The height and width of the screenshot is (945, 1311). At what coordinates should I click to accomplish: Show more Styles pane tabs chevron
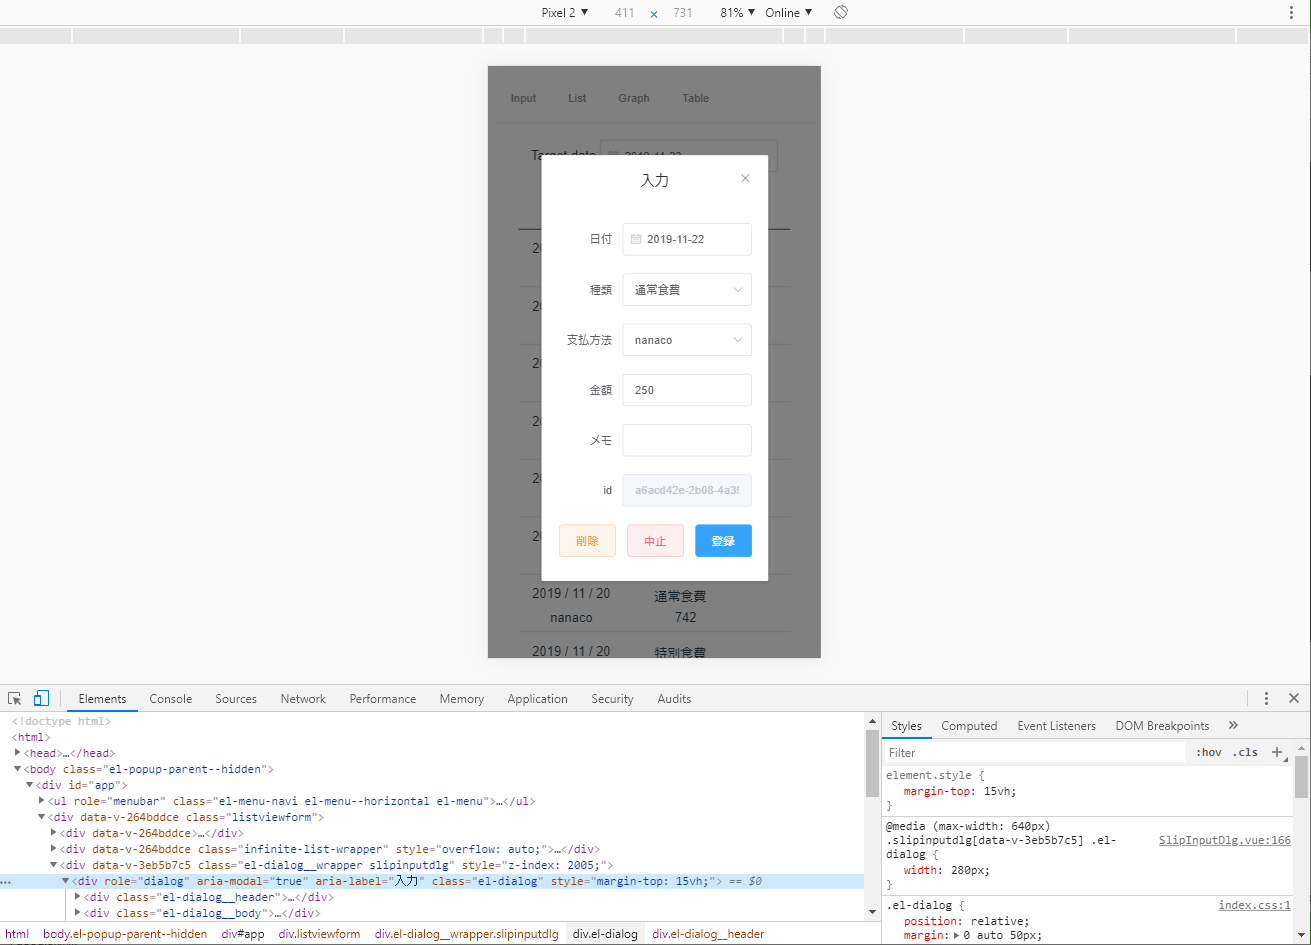(x=1233, y=725)
